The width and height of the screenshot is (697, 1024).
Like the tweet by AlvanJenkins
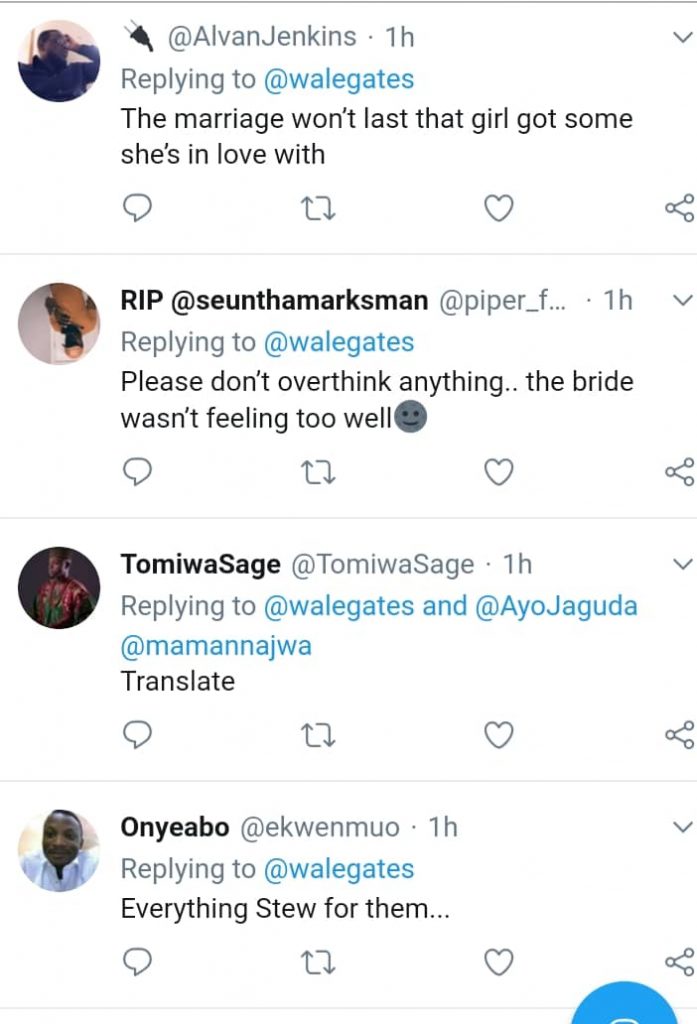click(x=498, y=208)
